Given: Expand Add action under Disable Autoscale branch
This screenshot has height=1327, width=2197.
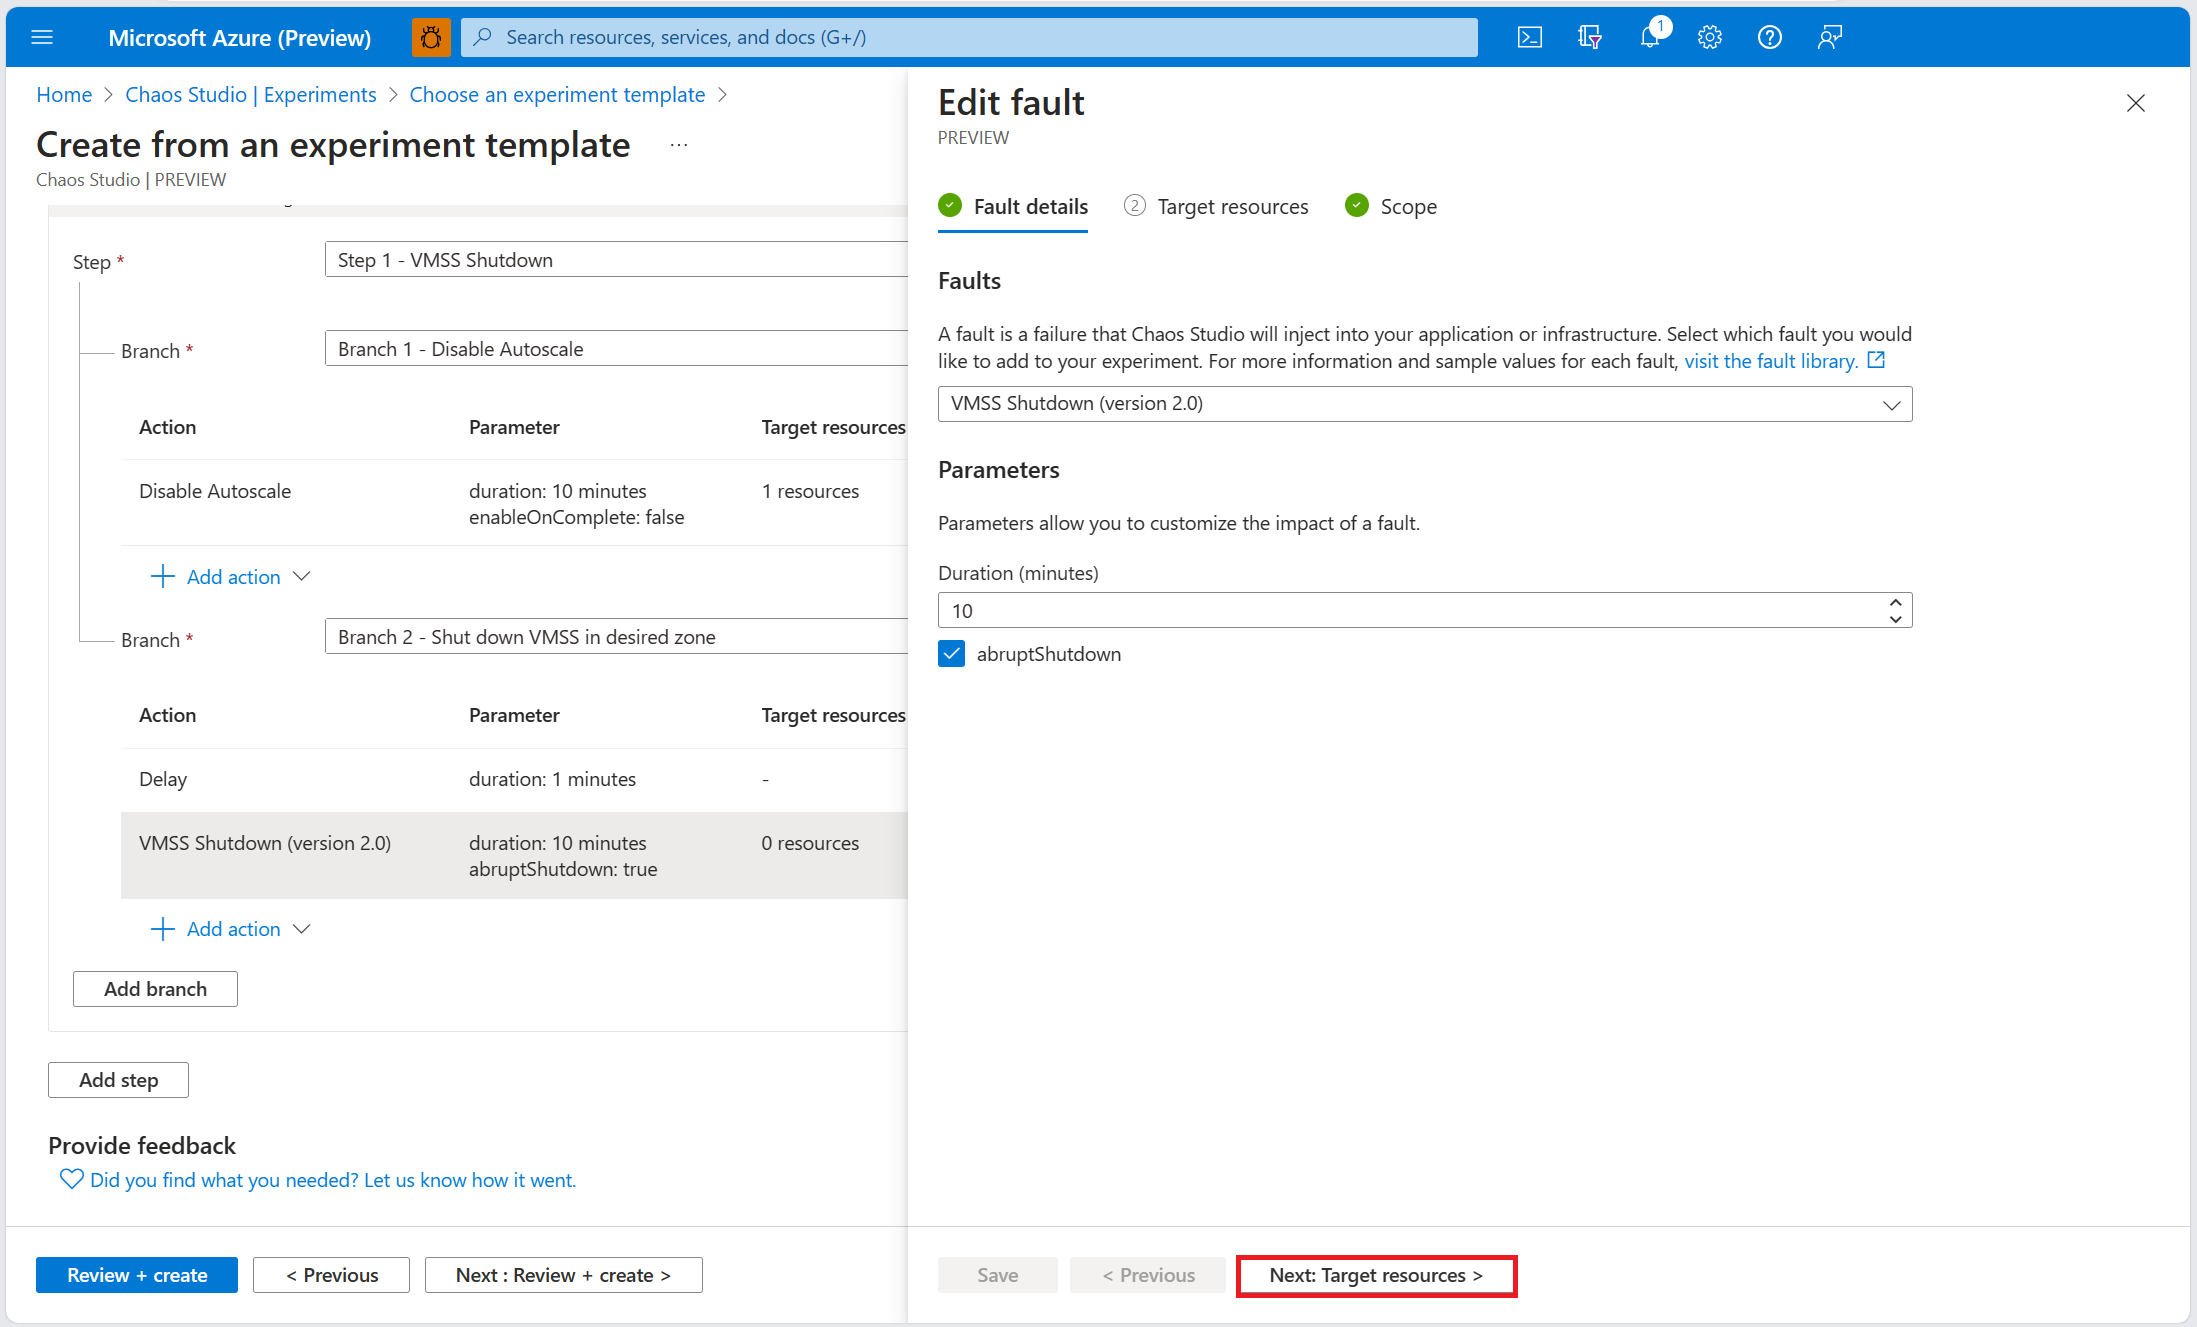Looking at the screenshot, I should (232, 577).
